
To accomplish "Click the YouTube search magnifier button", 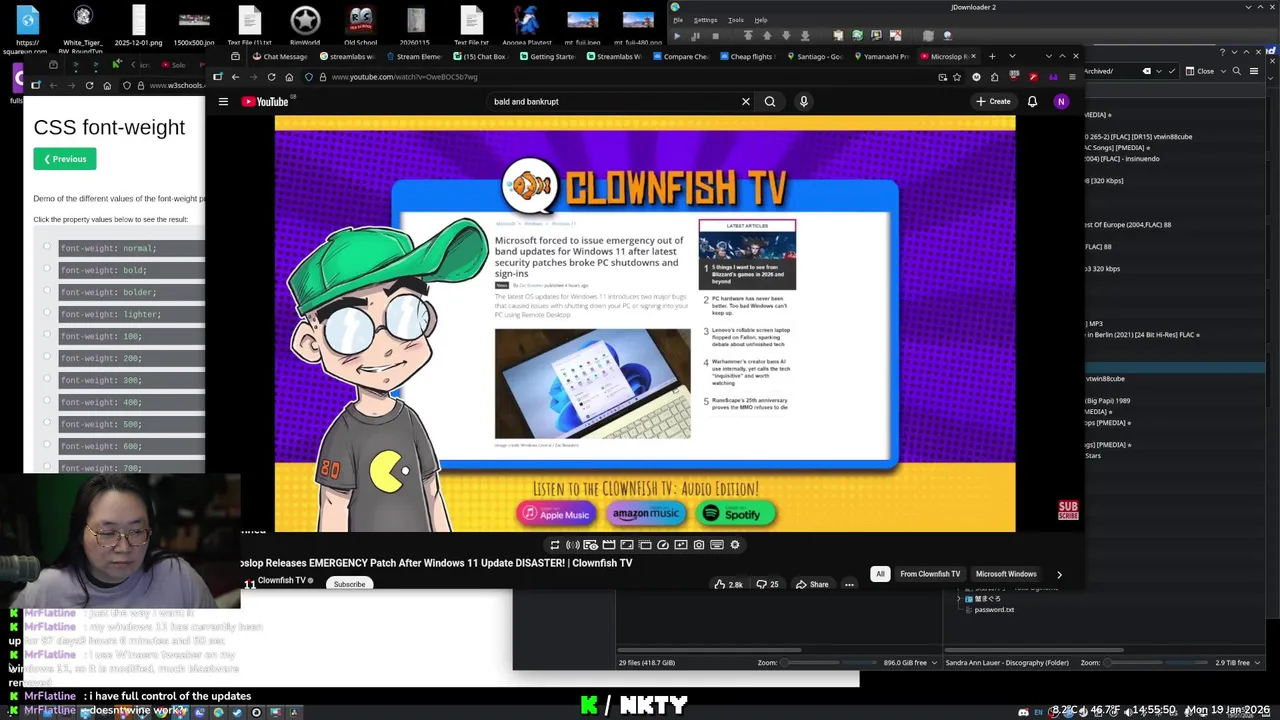I will (770, 101).
